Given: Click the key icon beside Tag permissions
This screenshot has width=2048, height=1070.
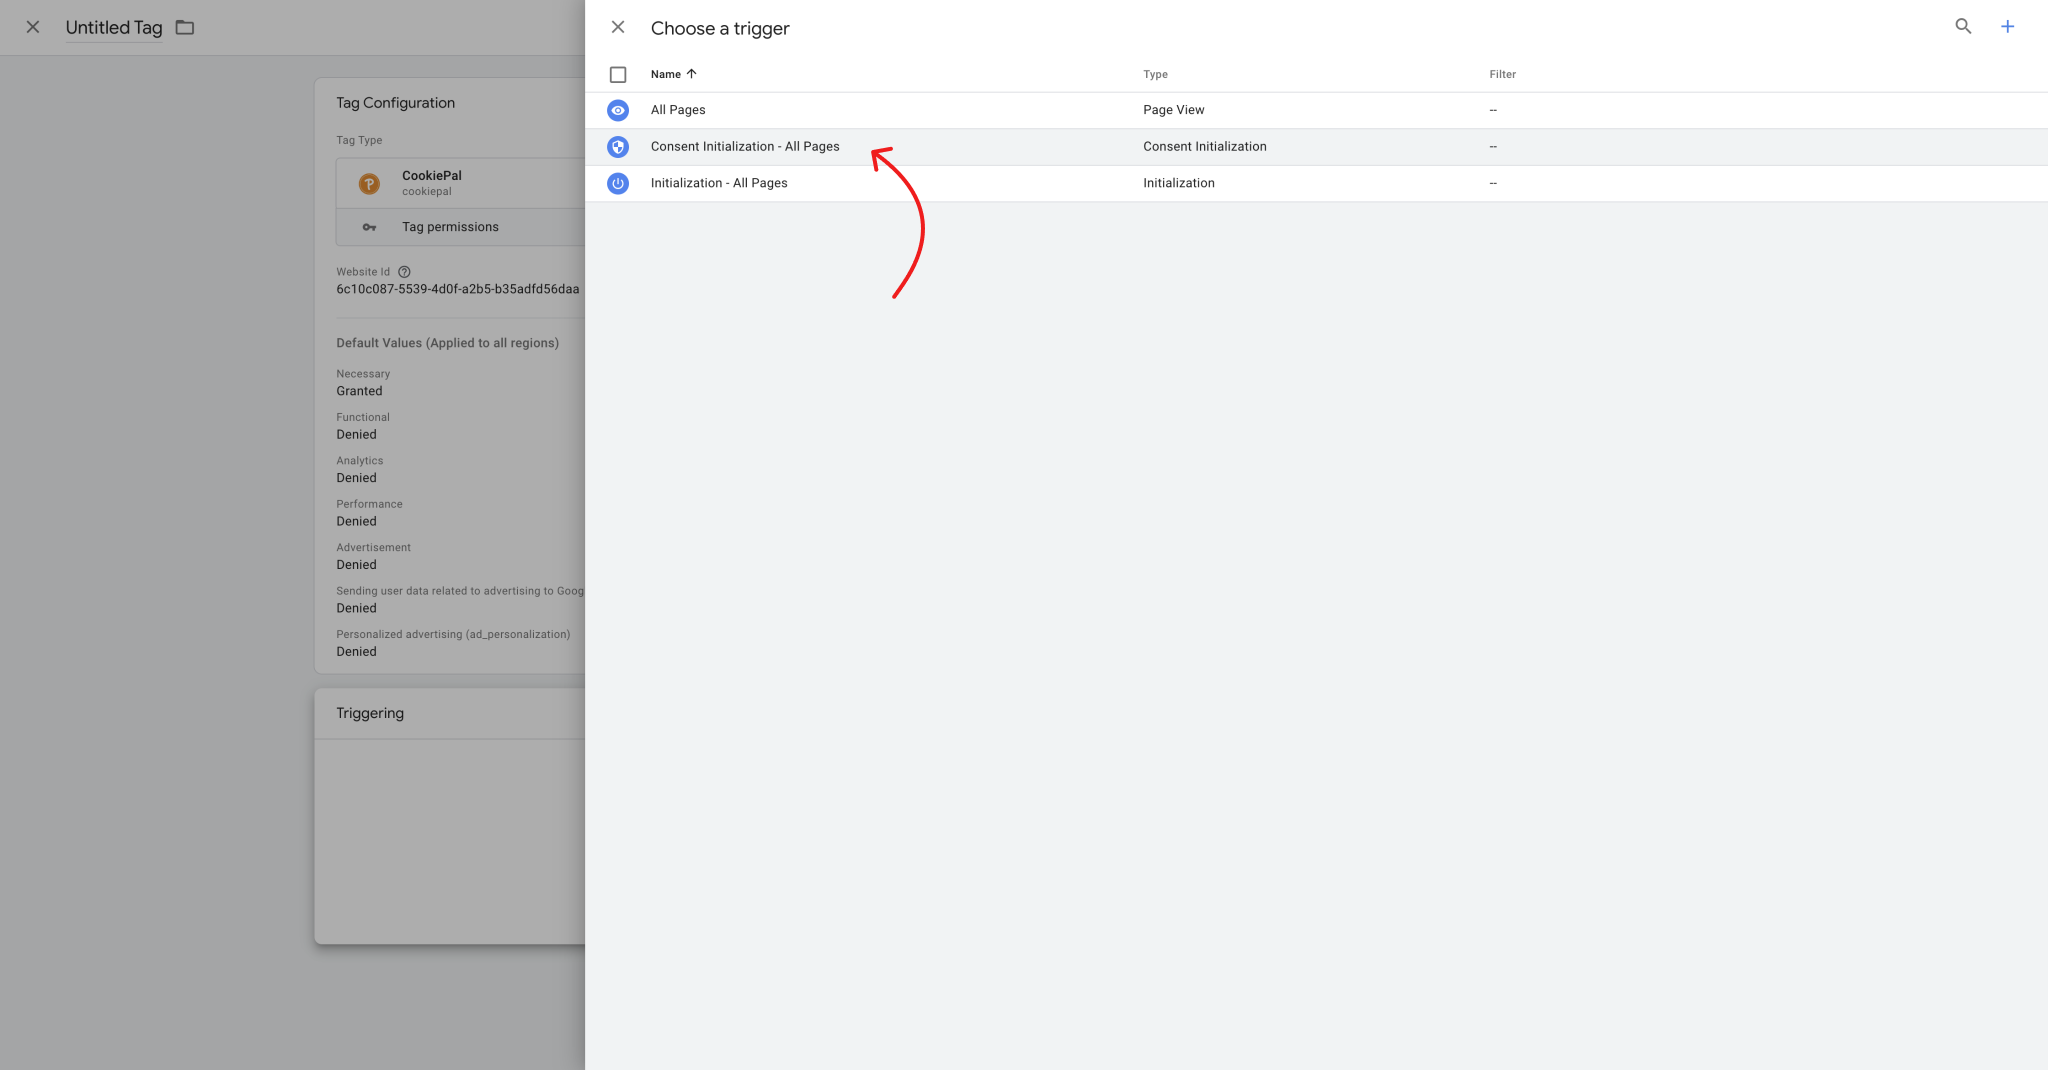Looking at the screenshot, I should coord(370,227).
